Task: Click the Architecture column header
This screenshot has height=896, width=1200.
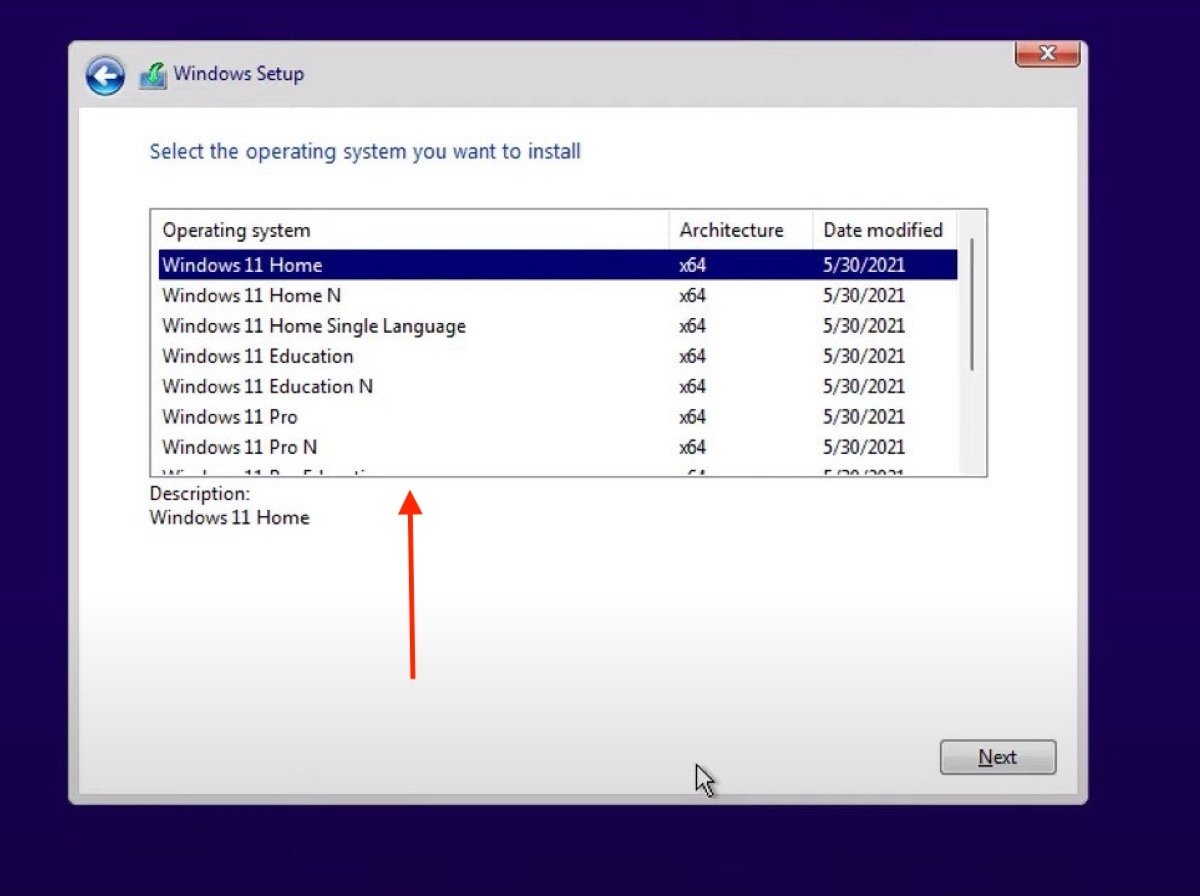Action: pos(741,230)
